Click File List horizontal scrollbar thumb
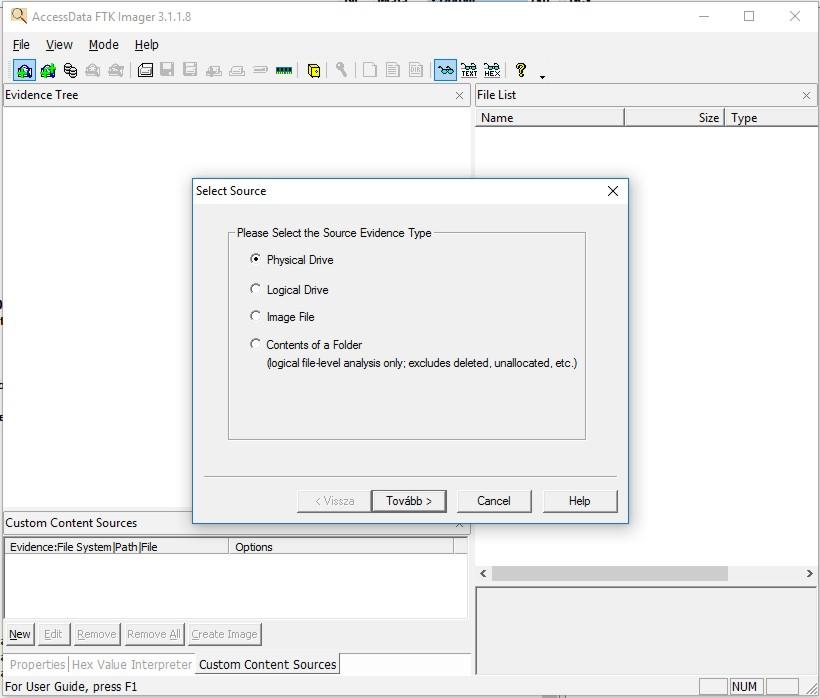The height and width of the screenshot is (698, 820). click(610, 574)
